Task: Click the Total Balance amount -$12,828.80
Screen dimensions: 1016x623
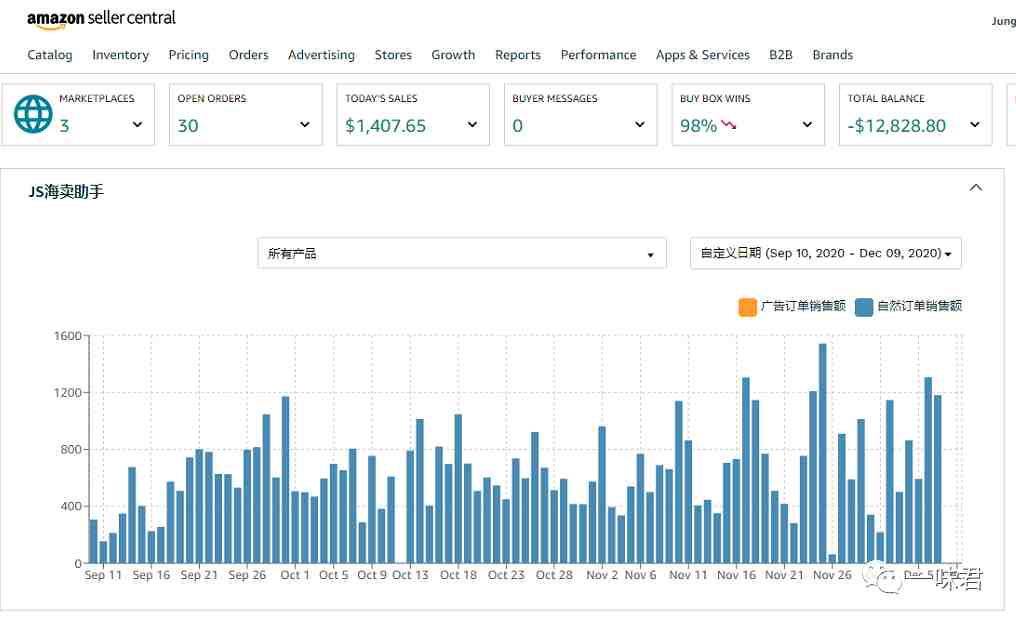Action: pyautogui.click(x=897, y=126)
